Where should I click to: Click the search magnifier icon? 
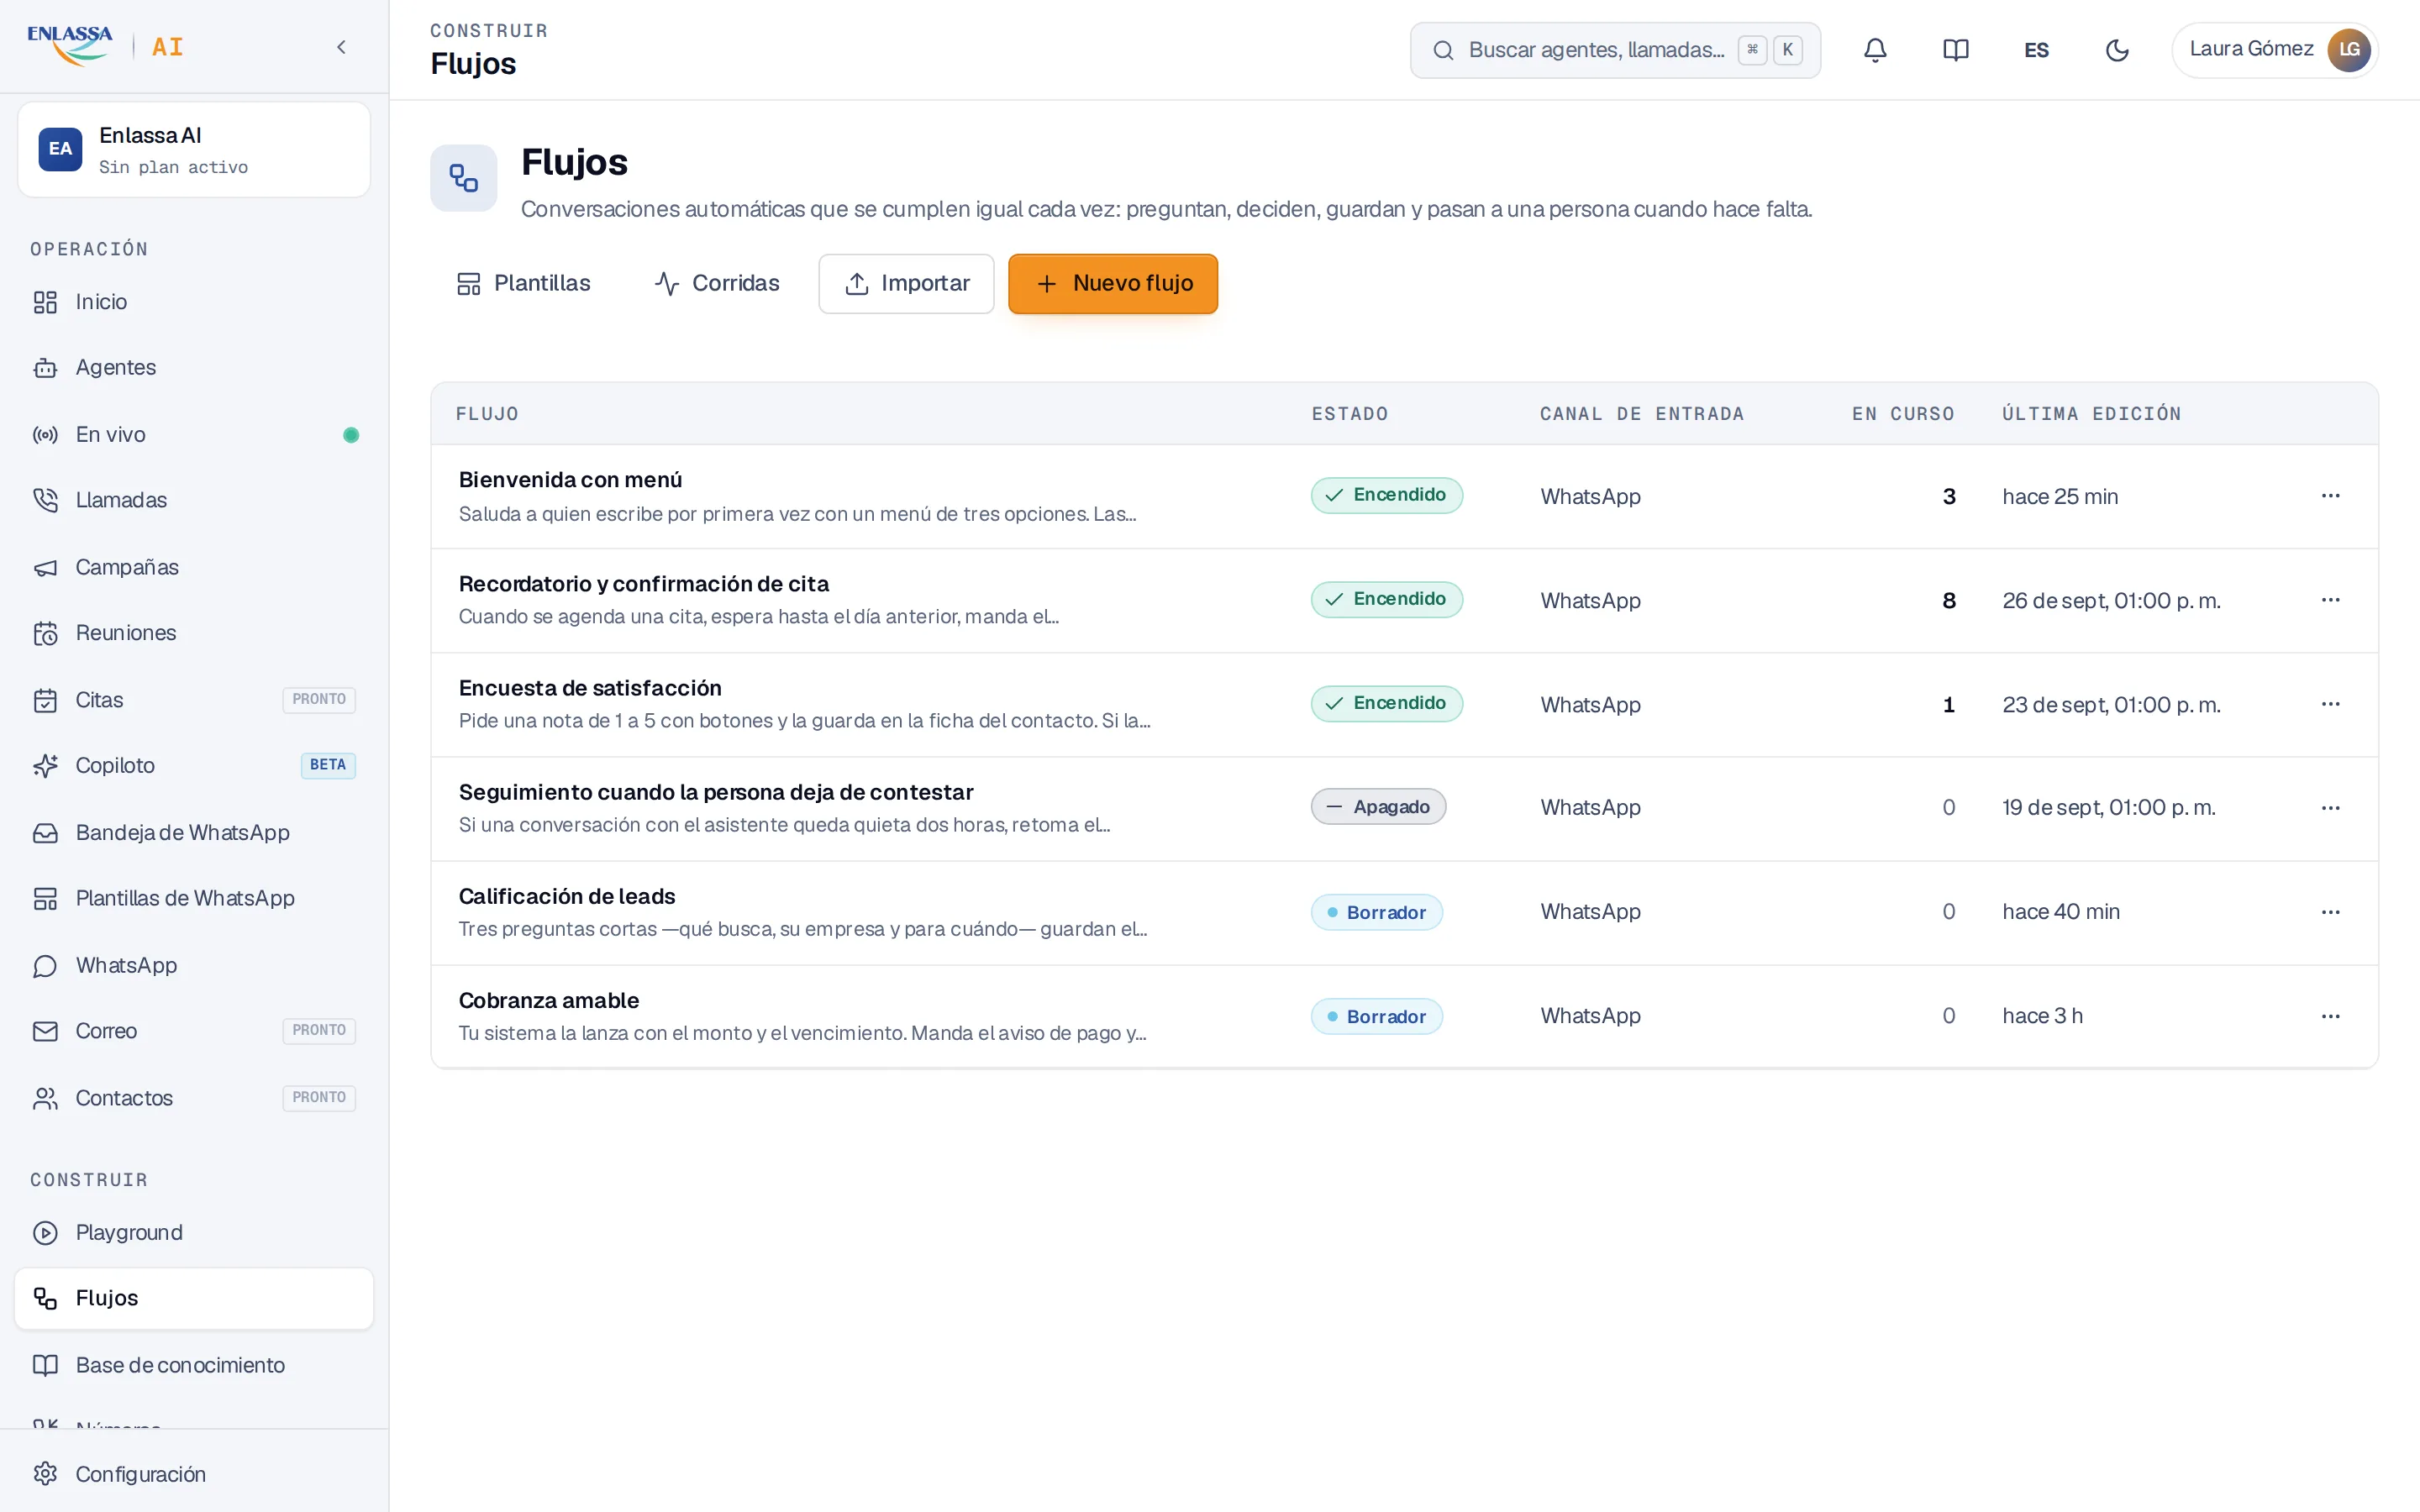point(1443,50)
